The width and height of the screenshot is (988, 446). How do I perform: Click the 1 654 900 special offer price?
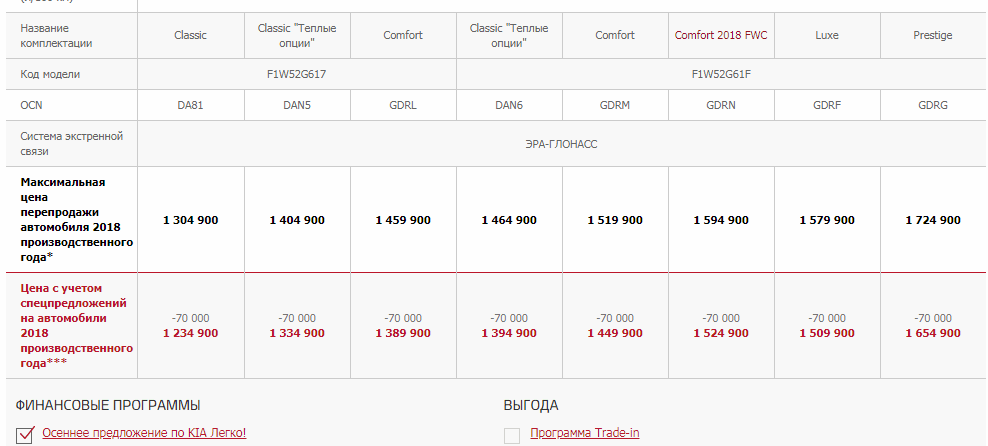932,333
